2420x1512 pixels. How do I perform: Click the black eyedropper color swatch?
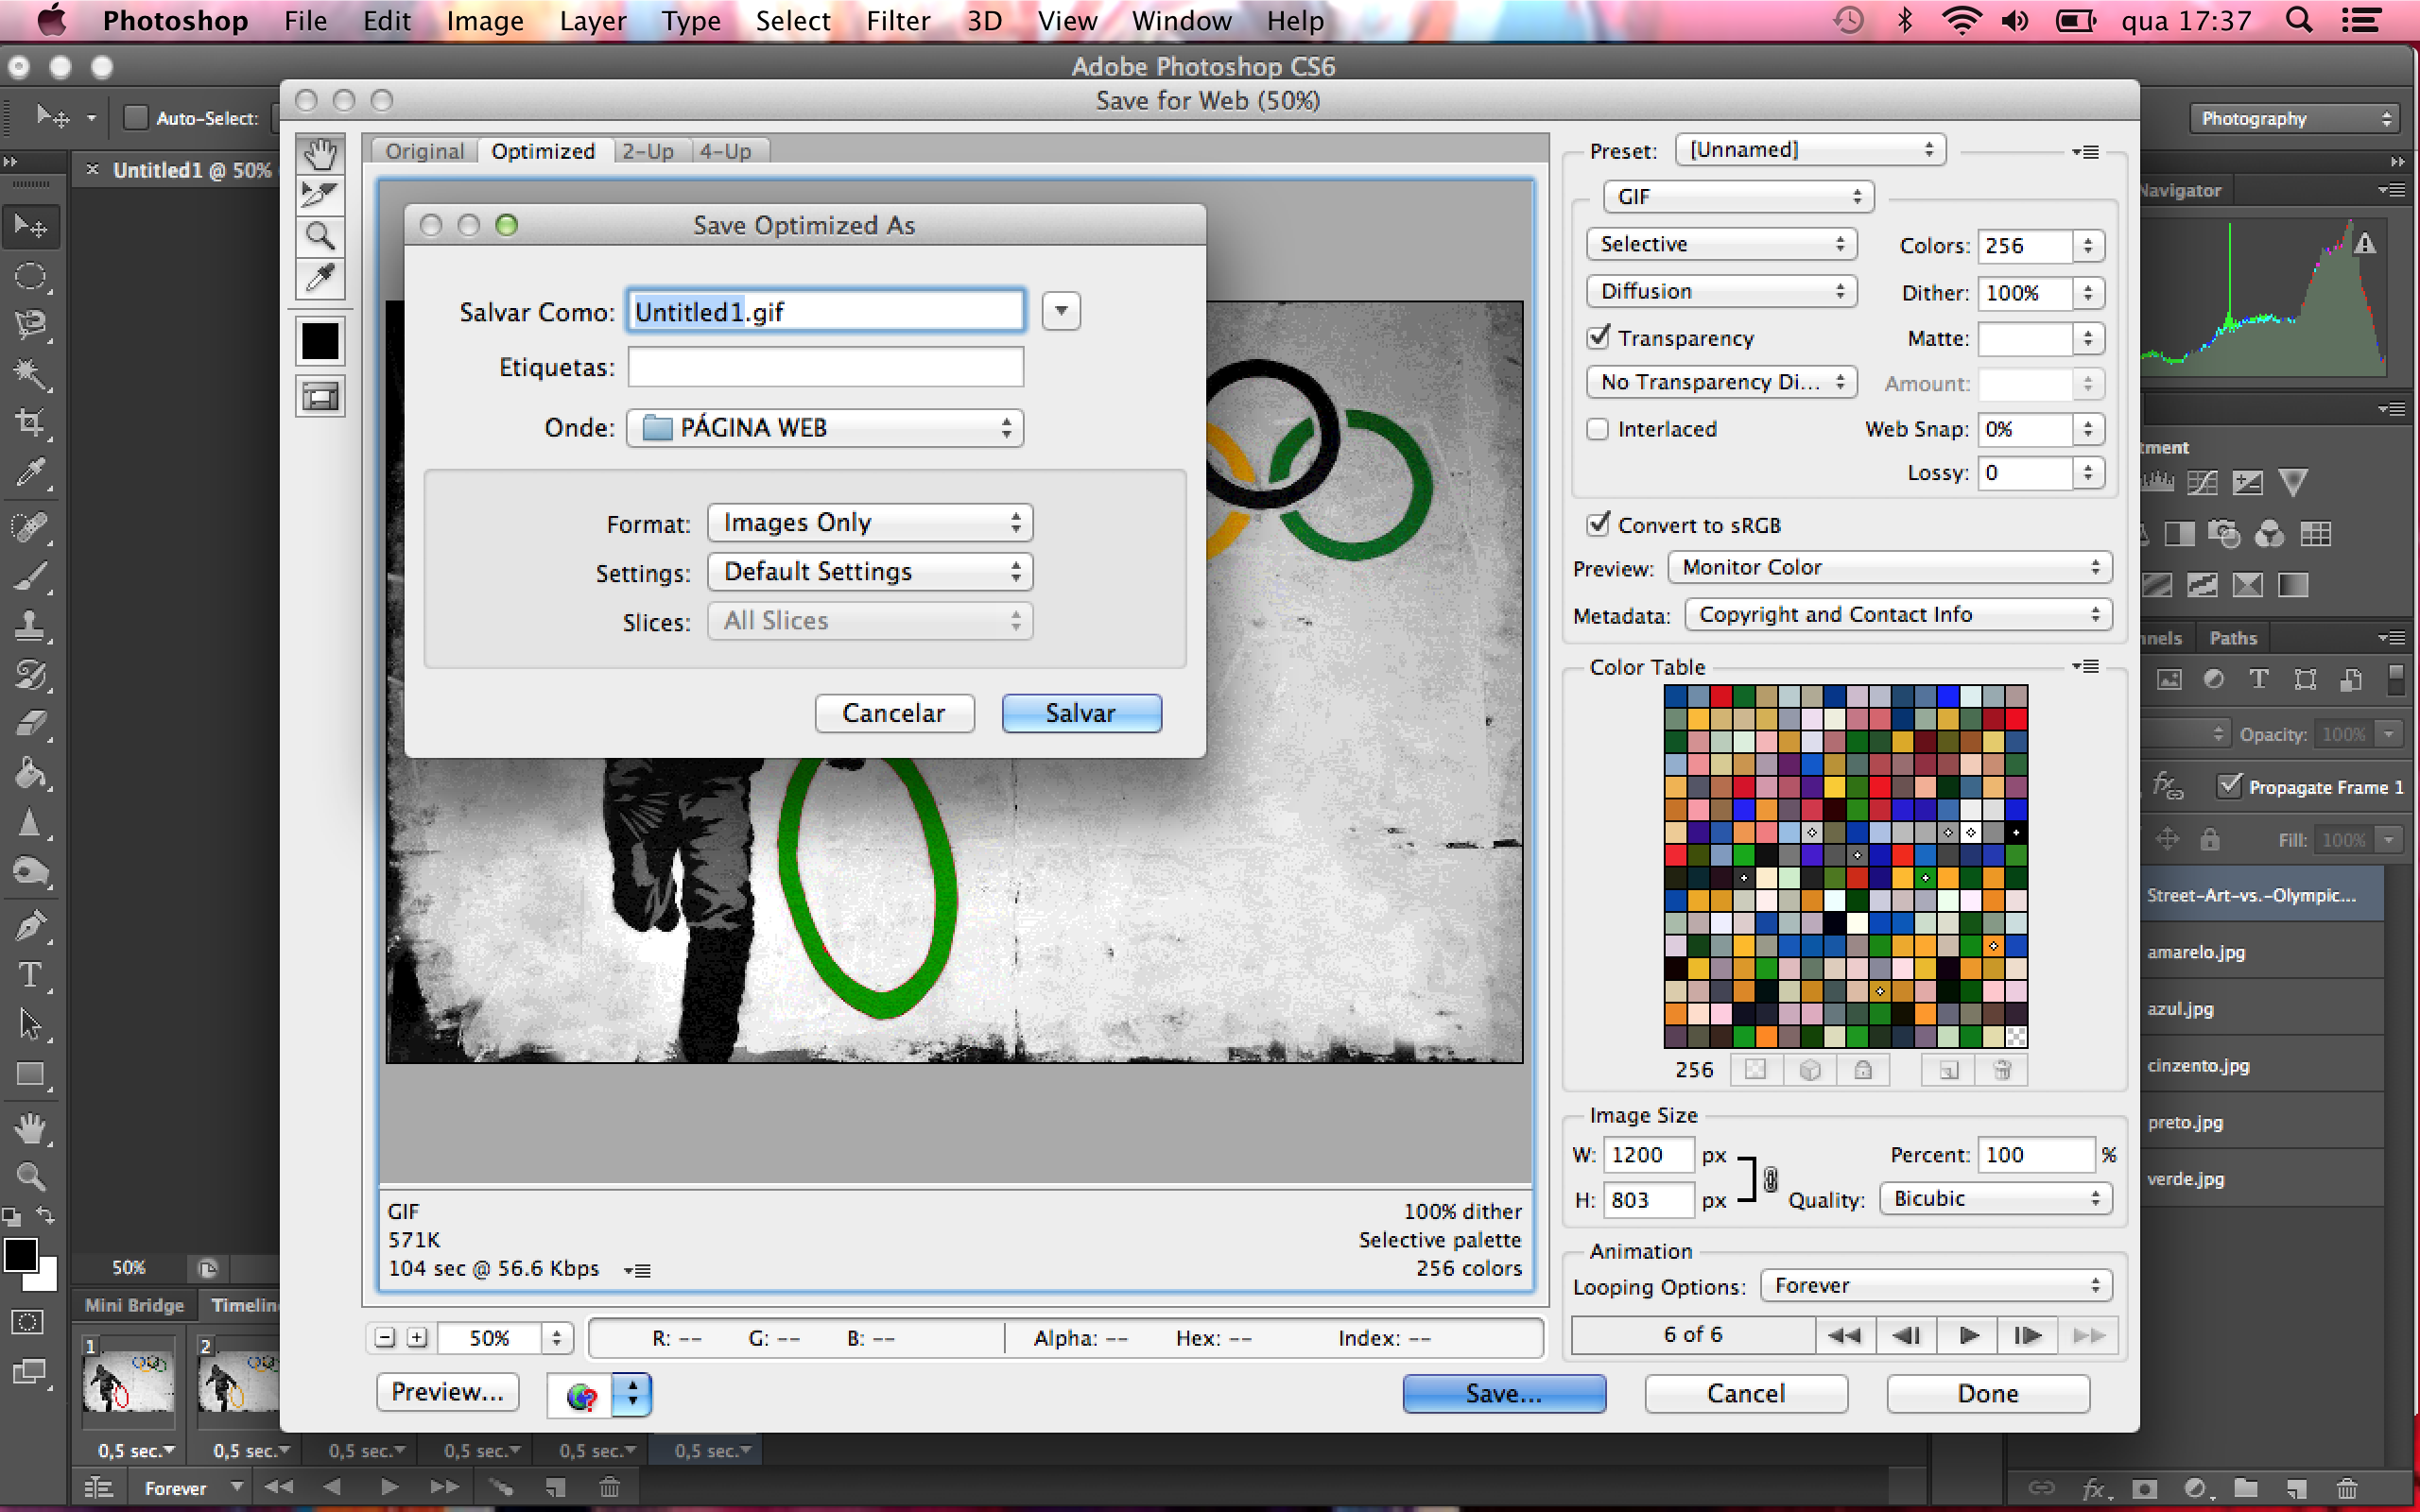coord(320,341)
